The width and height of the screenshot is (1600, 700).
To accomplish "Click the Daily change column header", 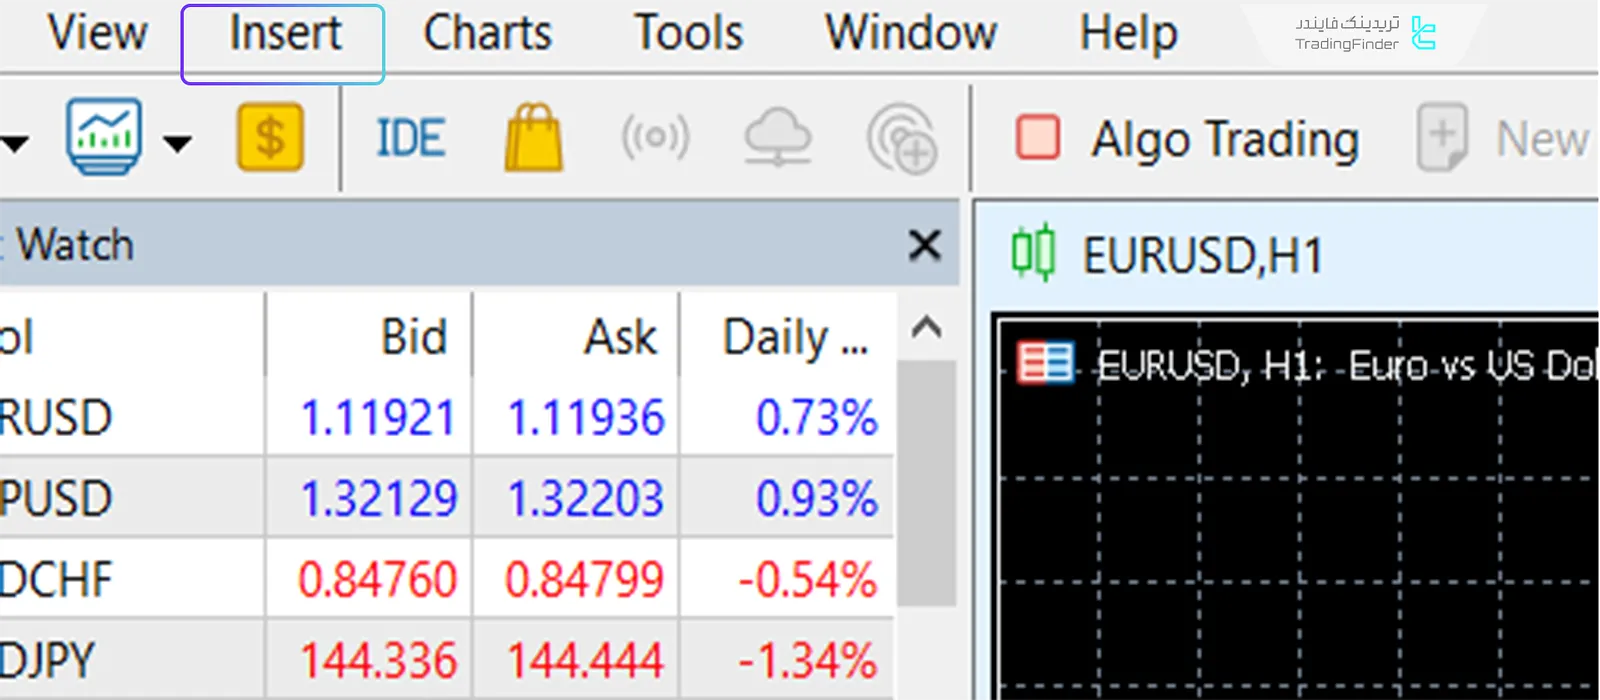I will click(794, 337).
